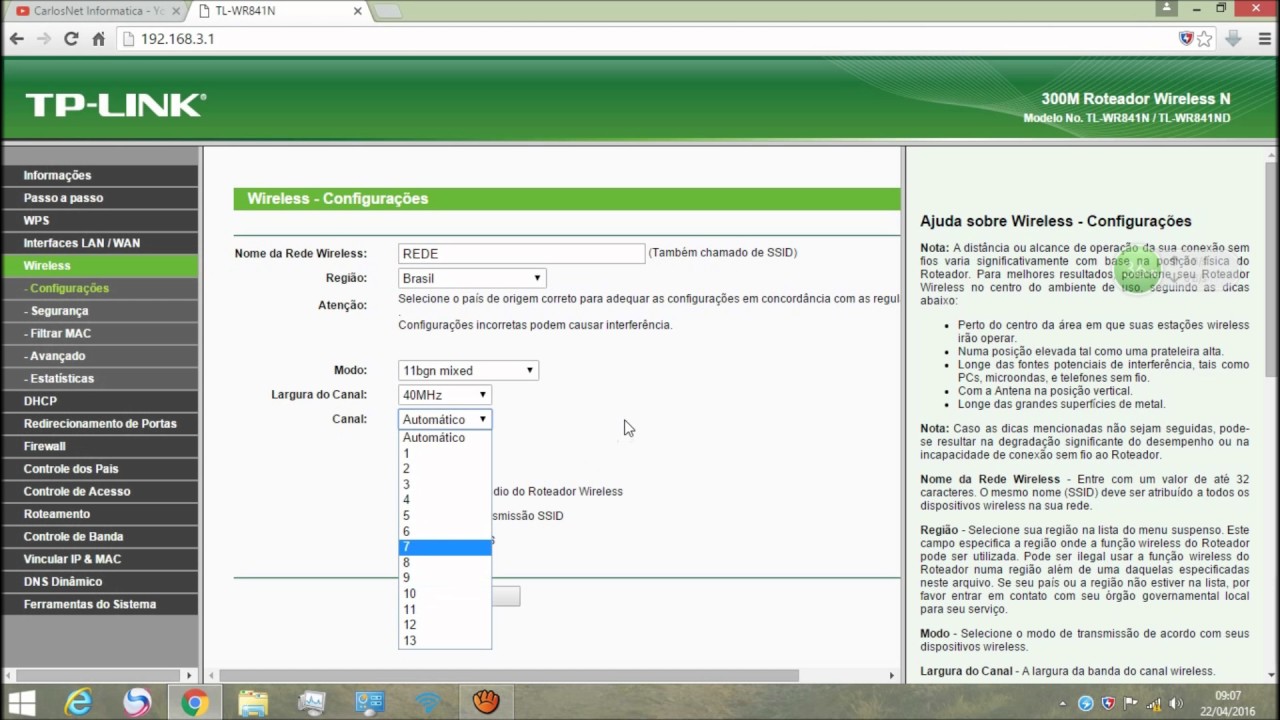Click the browser Back arrow
The image size is (1280, 720).
pos(16,39)
